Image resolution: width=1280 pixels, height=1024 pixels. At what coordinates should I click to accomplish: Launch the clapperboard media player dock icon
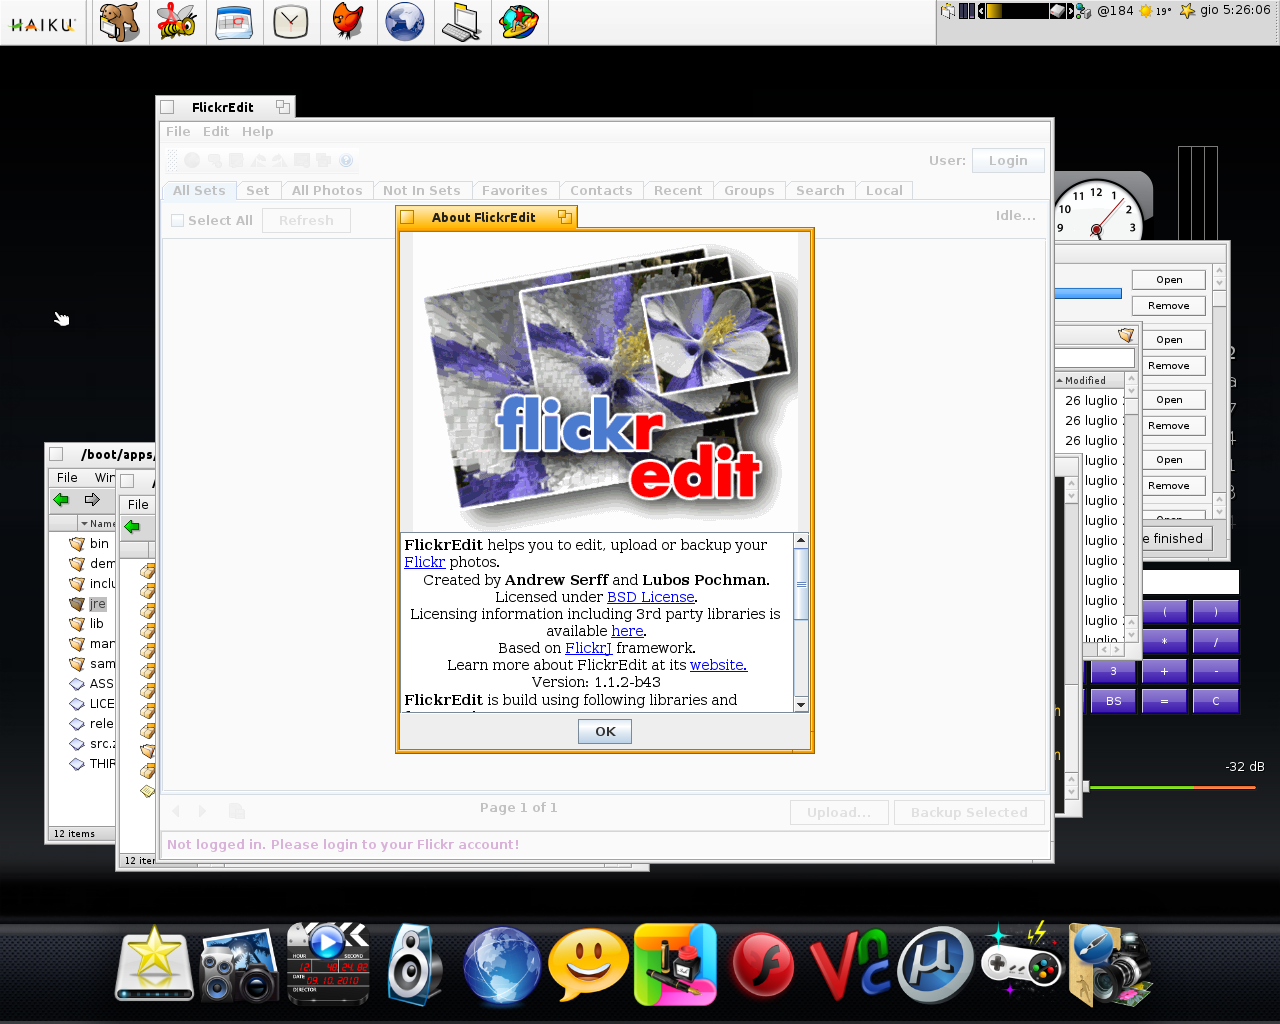tap(328, 964)
